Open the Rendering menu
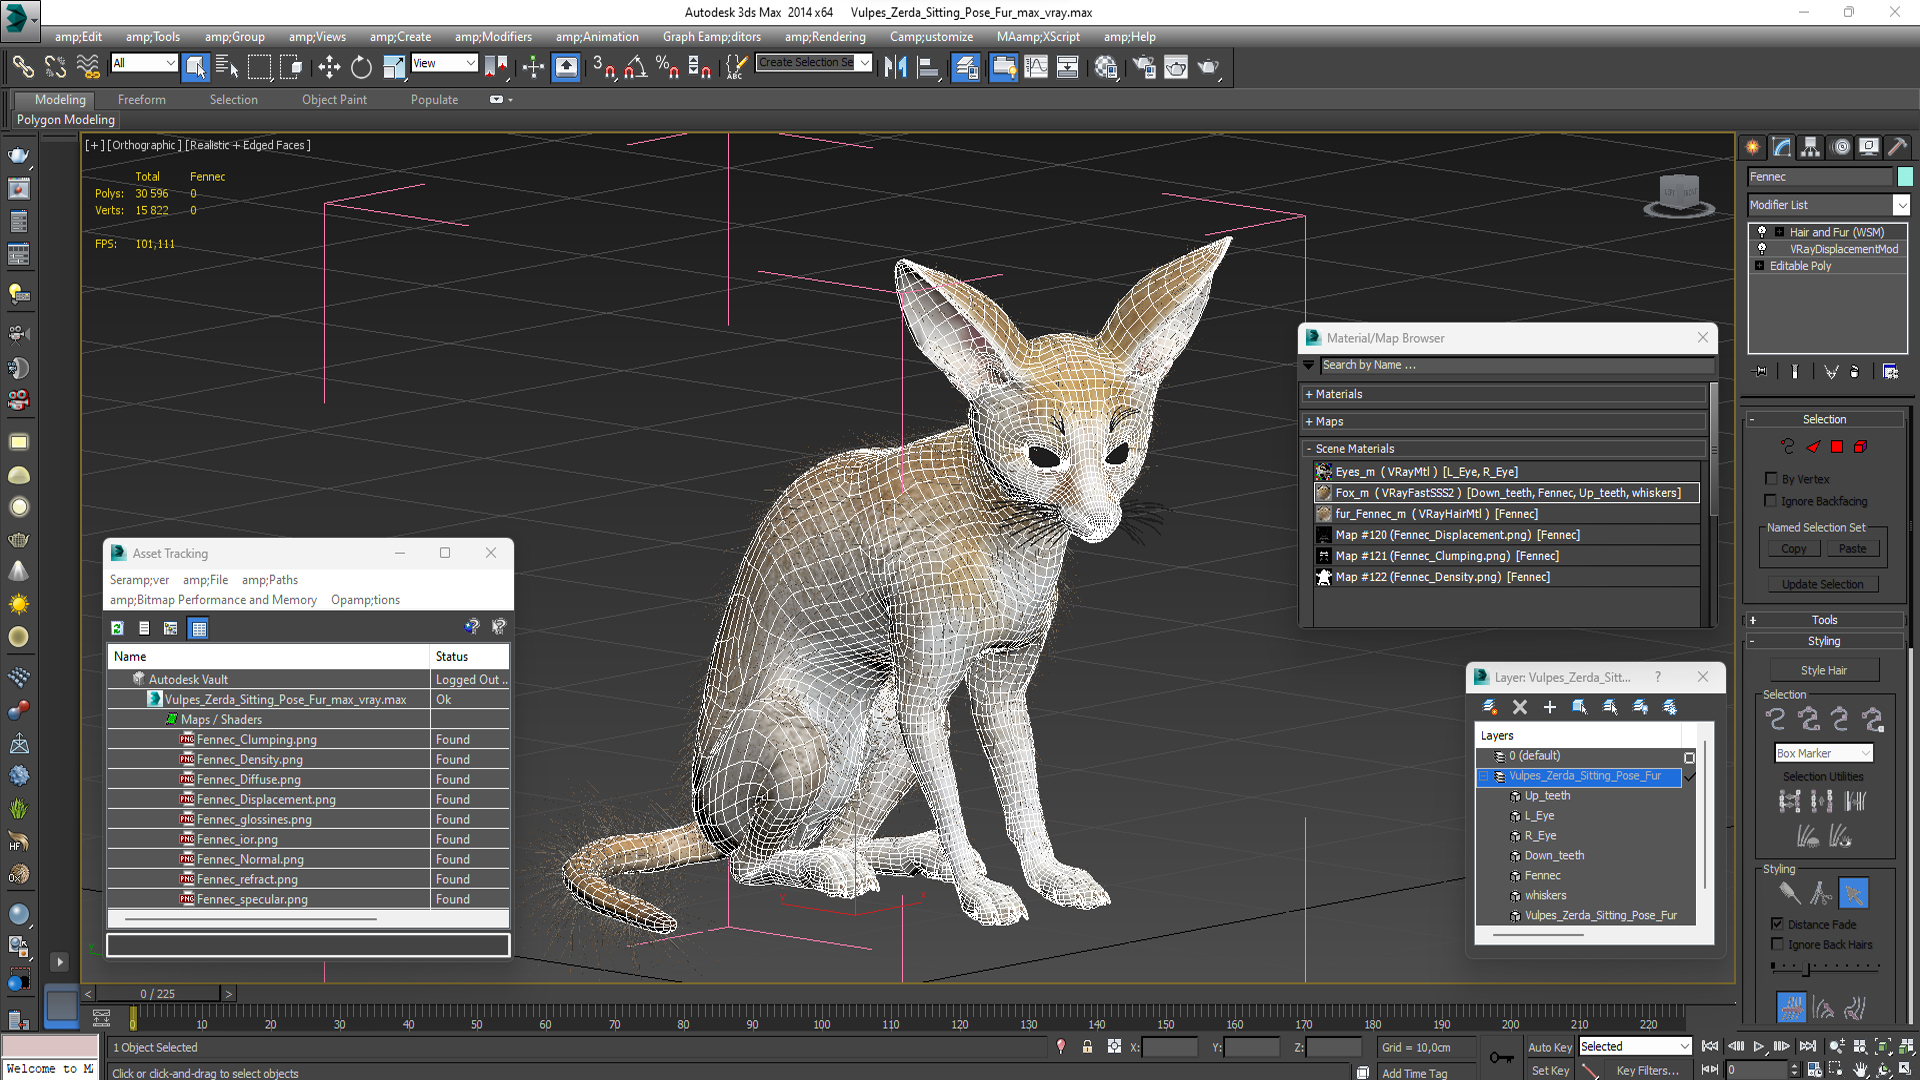The width and height of the screenshot is (1920, 1080). click(x=825, y=37)
